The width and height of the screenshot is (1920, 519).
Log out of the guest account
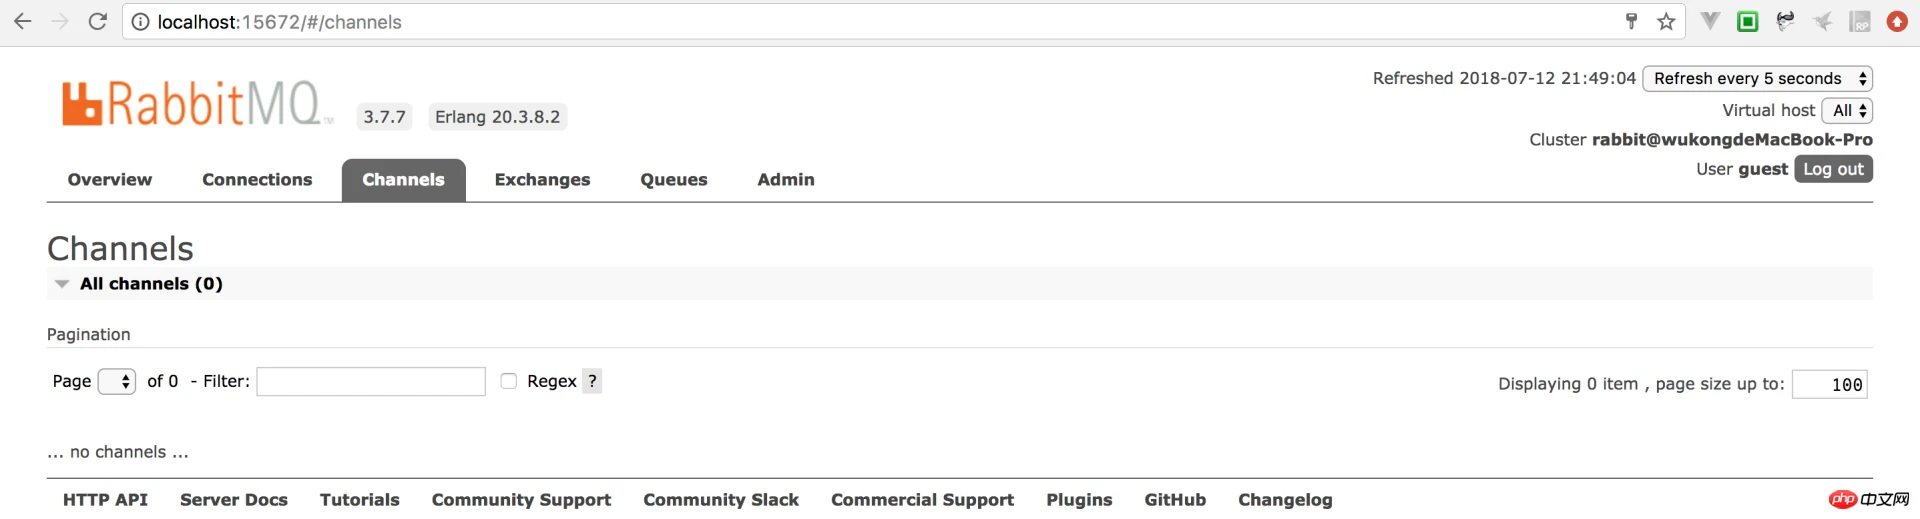(1833, 169)
